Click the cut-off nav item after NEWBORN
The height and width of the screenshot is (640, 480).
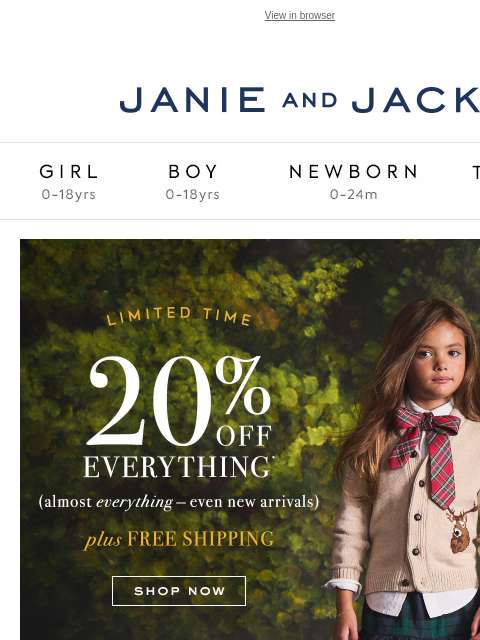pos(476,172)
